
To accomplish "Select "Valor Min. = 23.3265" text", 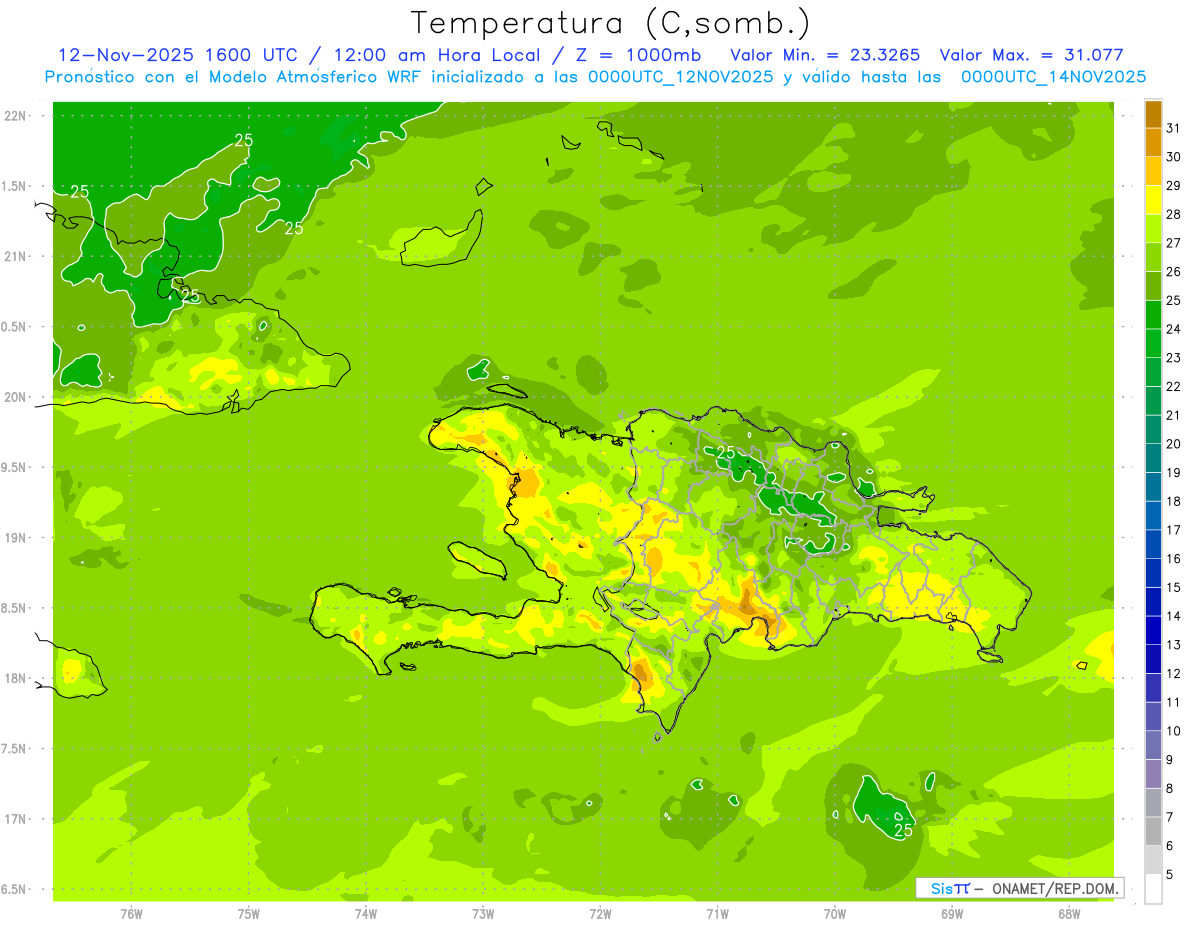I will (x=826, y=55).
